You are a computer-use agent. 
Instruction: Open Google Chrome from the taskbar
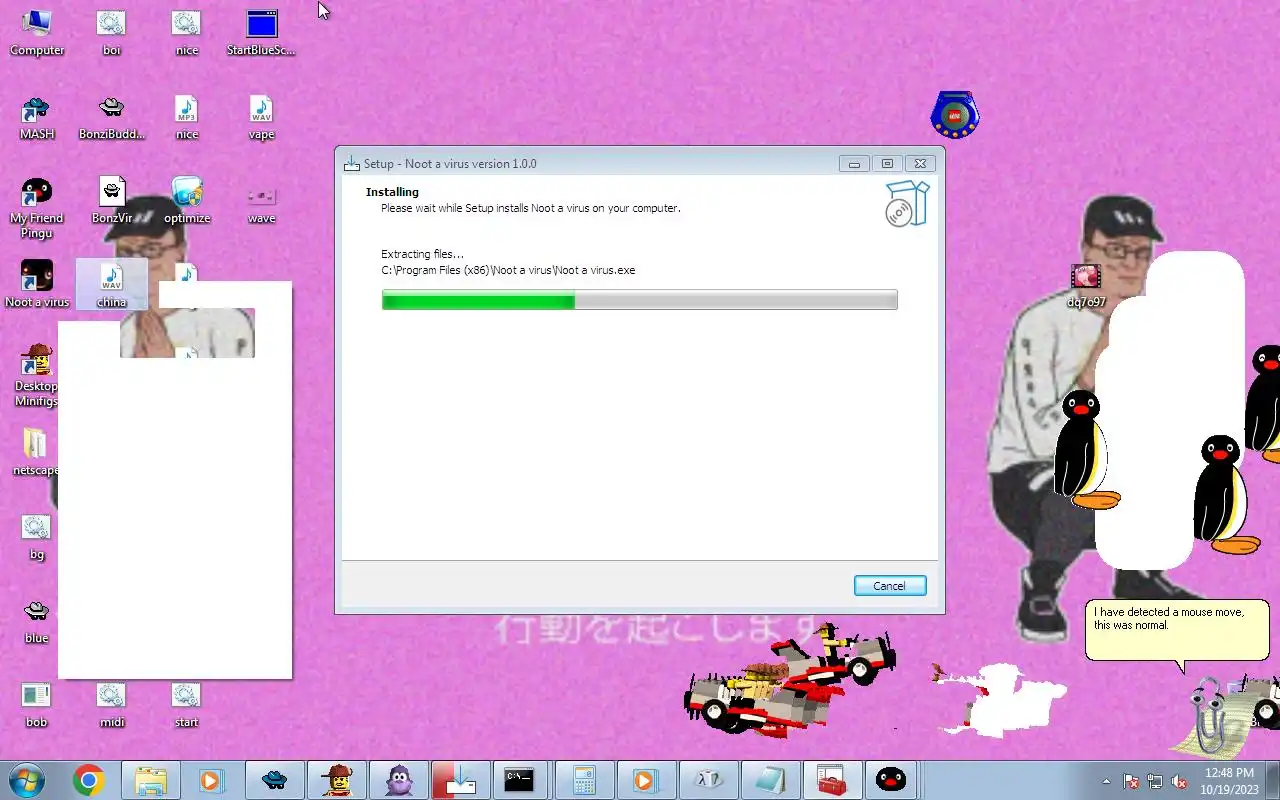coord(88,779)
